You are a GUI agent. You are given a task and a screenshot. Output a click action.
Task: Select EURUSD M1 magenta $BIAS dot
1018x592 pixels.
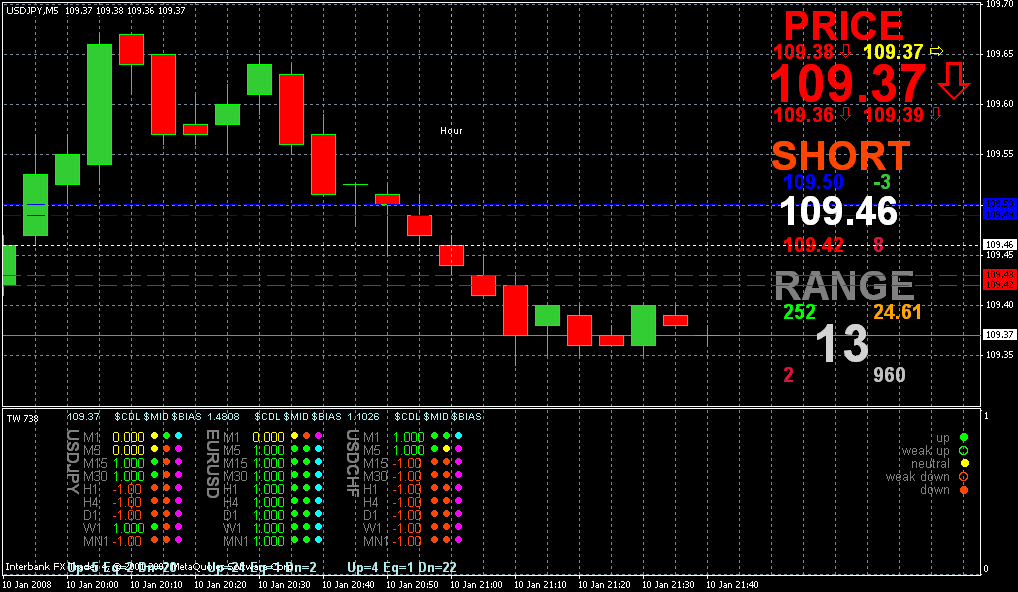click(x=319, y=436)
